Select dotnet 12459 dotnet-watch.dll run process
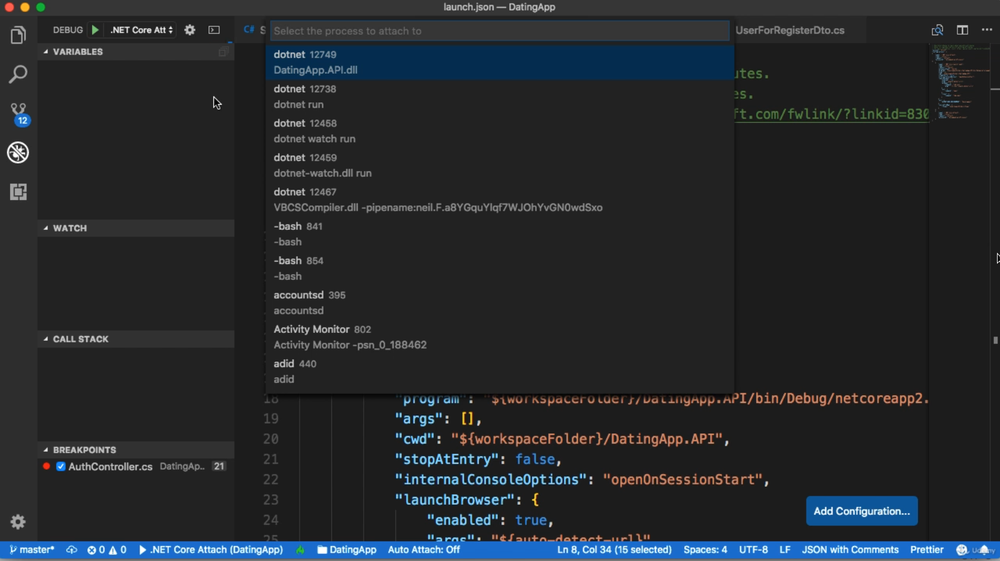Image resolution: width=1000 pixels, height=561 pixels. pos(499,165)
